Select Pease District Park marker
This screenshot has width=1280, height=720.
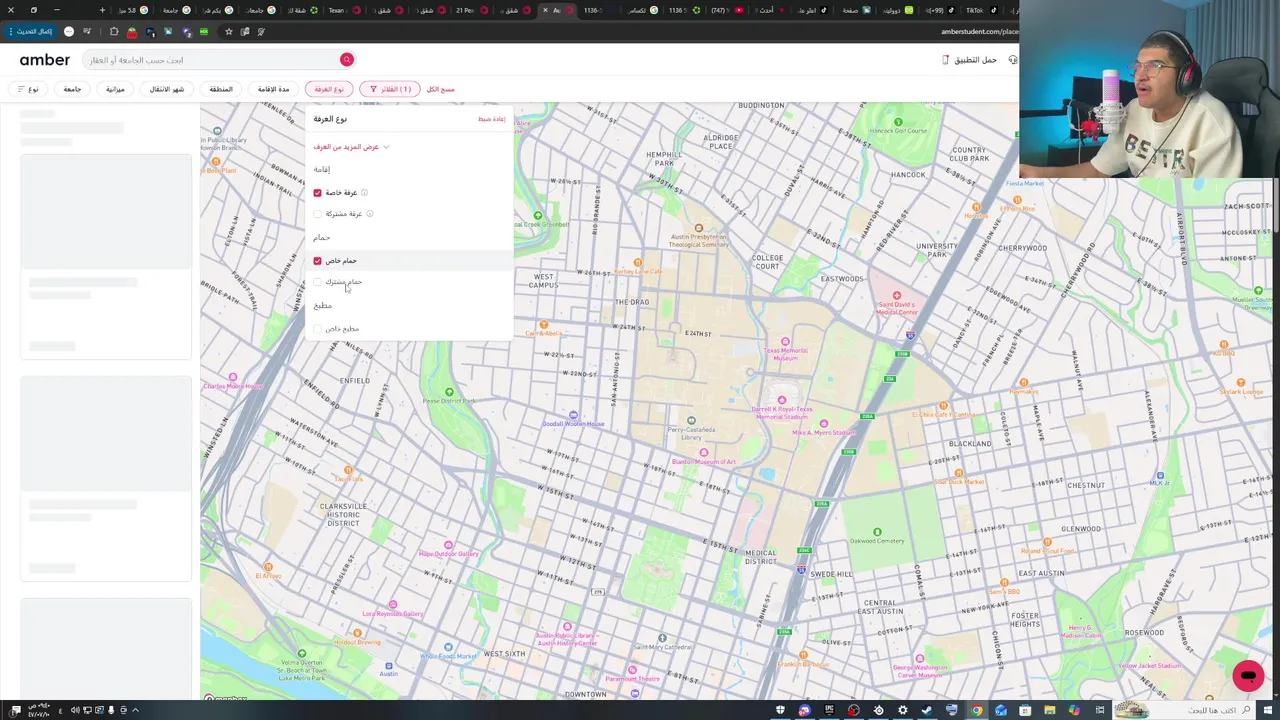click(x=449, y=392)
